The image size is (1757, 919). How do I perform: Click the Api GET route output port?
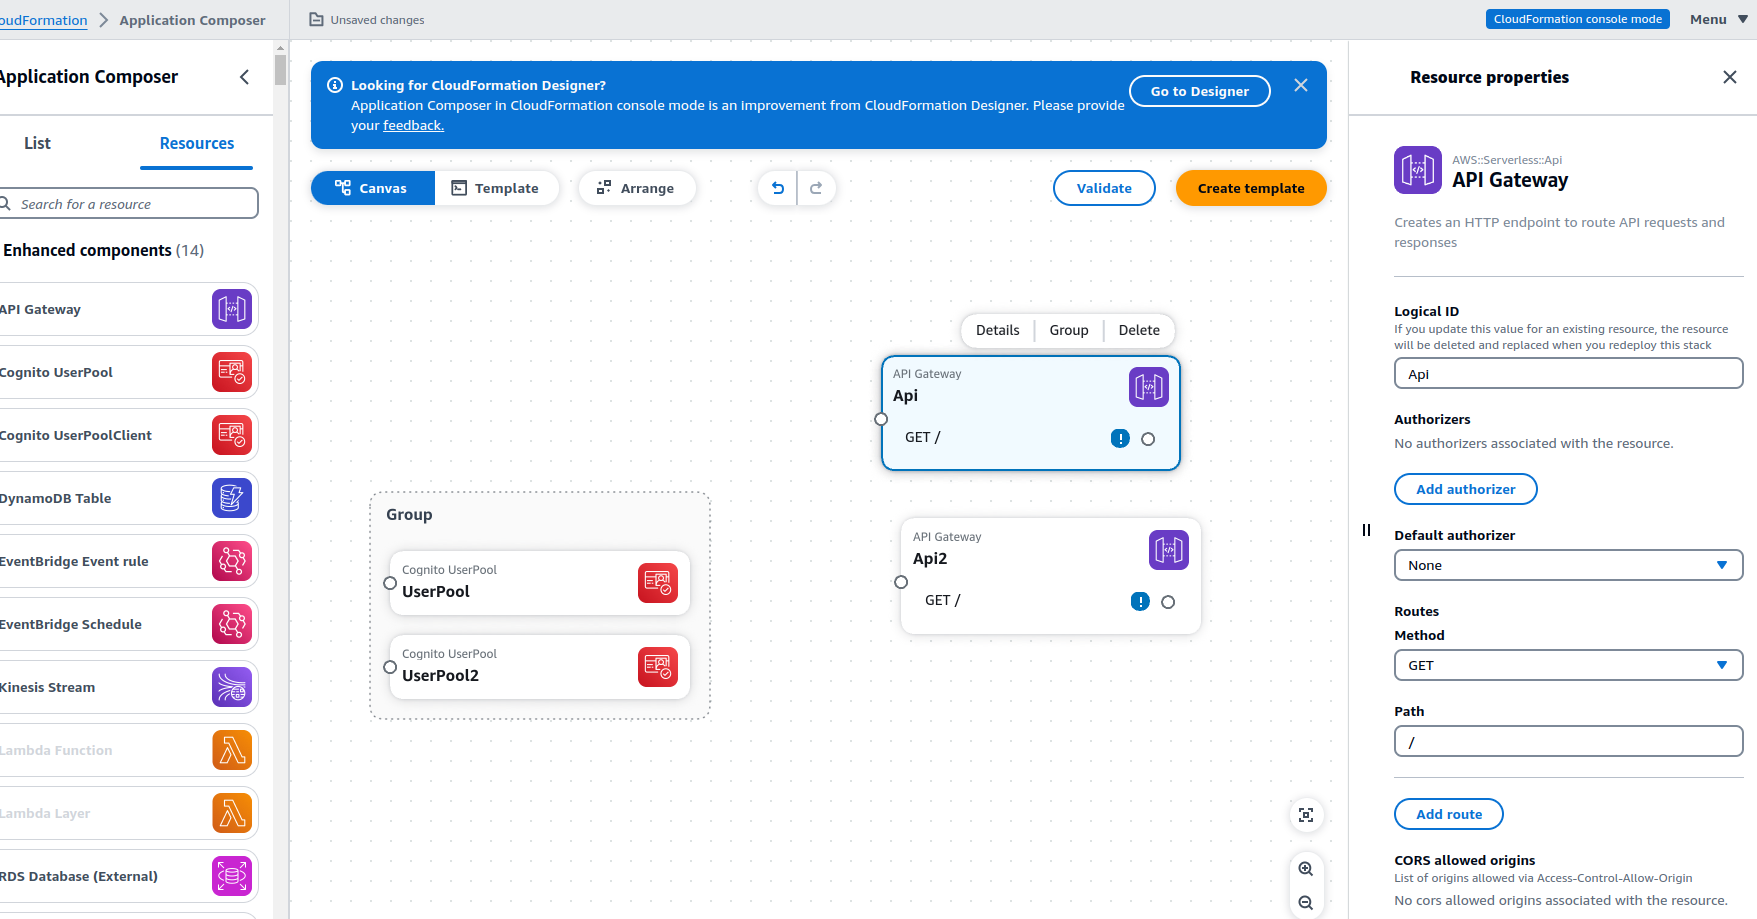point(1148,439)
